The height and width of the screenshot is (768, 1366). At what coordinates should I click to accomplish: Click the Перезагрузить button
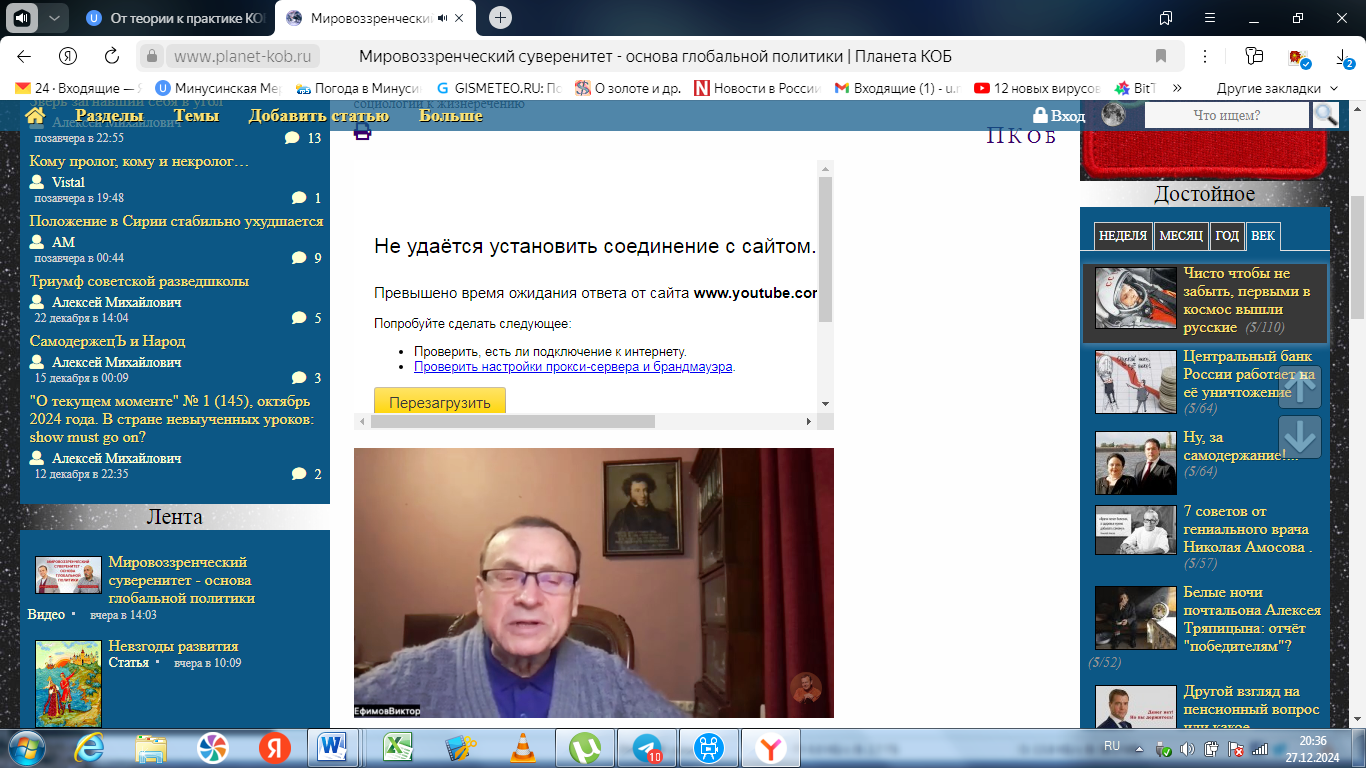click(440, 402)
